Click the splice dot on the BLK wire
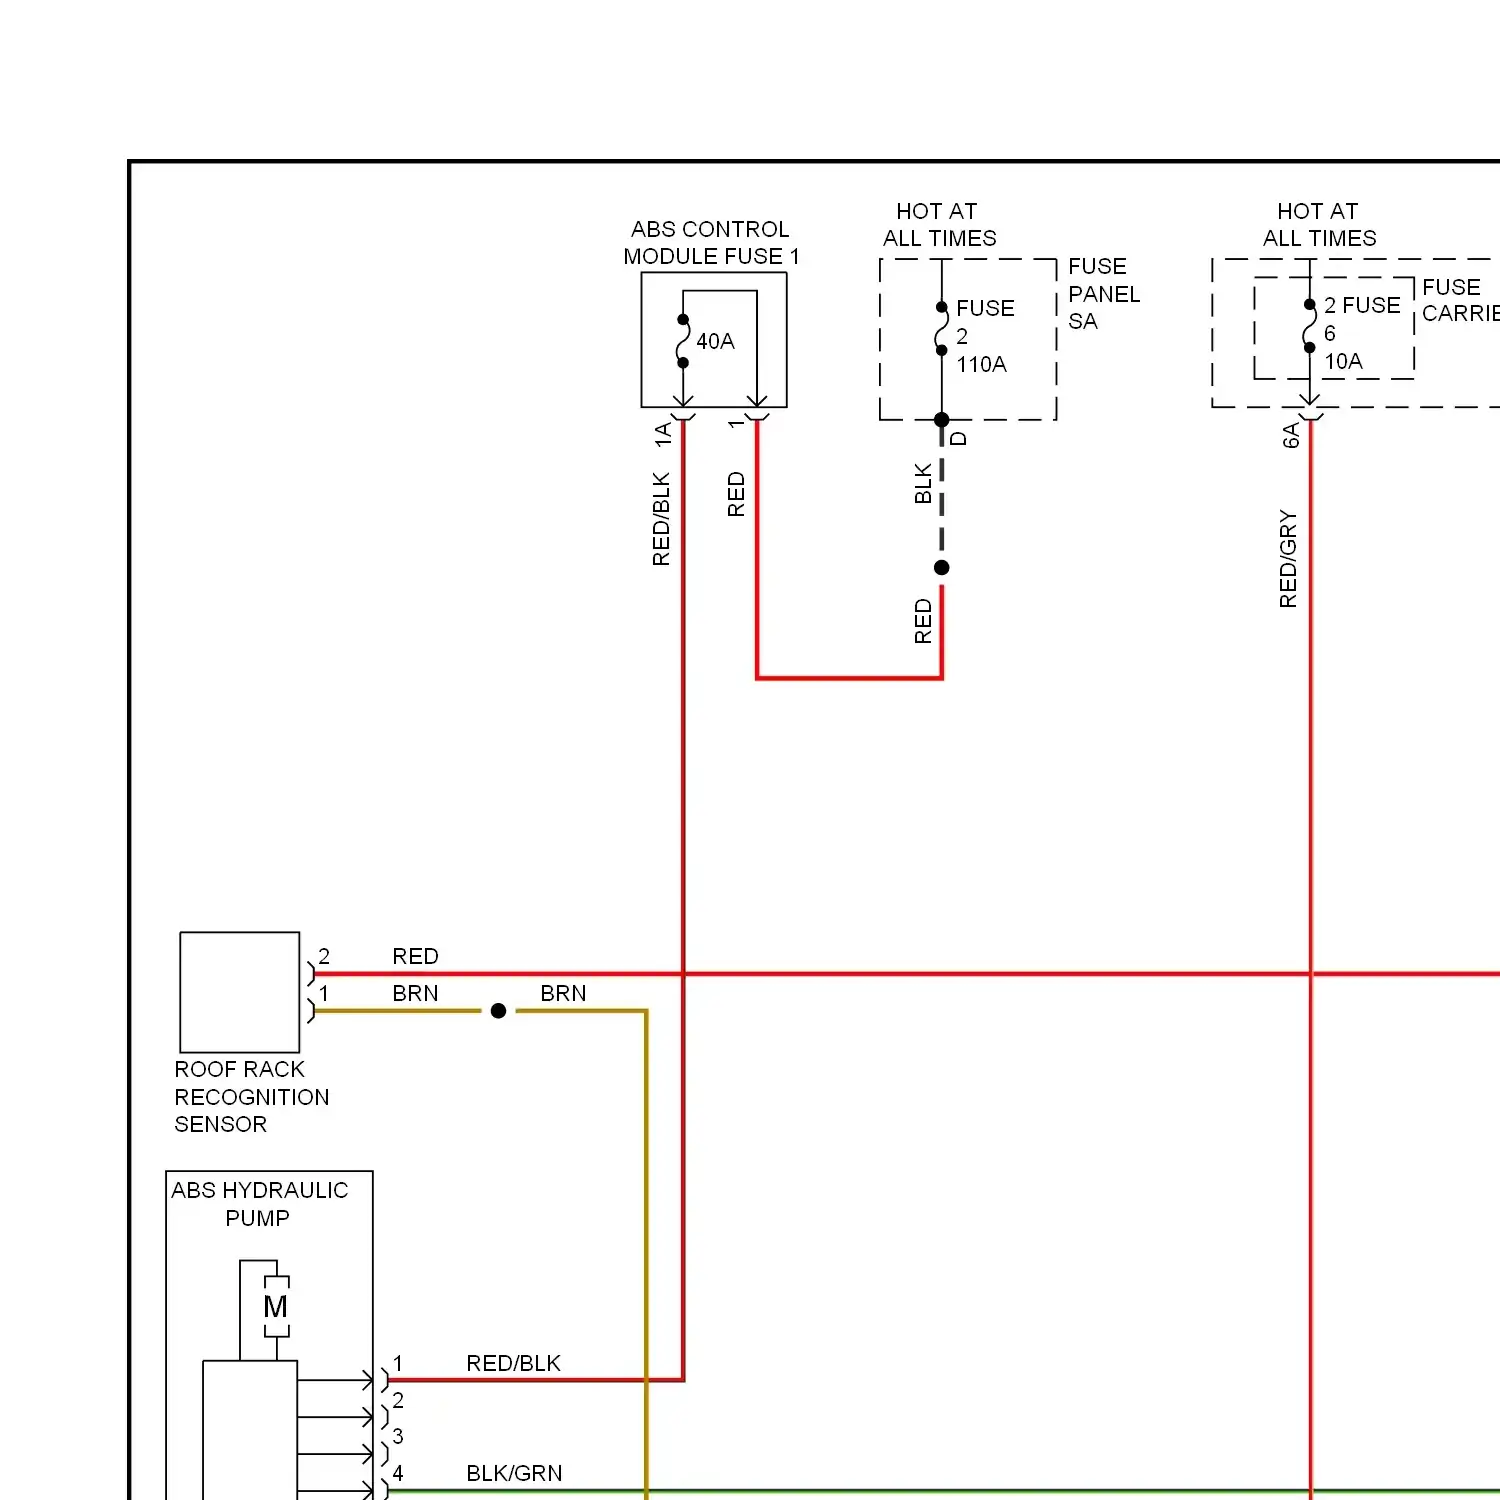The image size is (1500, 1500). pyautogui.click(x=941, y=568)
